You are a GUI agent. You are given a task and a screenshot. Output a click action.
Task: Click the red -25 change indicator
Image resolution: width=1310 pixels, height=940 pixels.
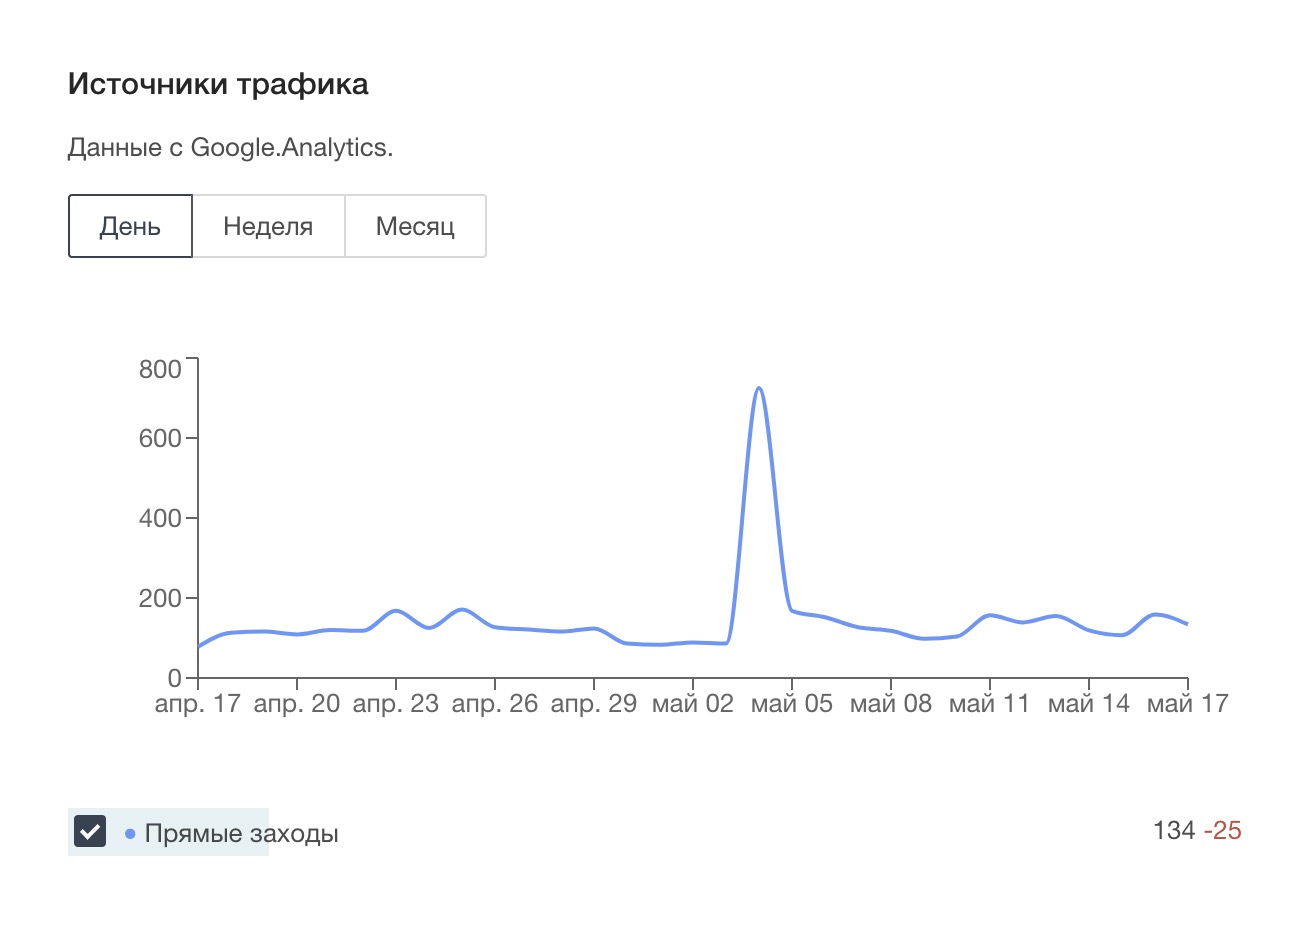[x=1225, y=830]
